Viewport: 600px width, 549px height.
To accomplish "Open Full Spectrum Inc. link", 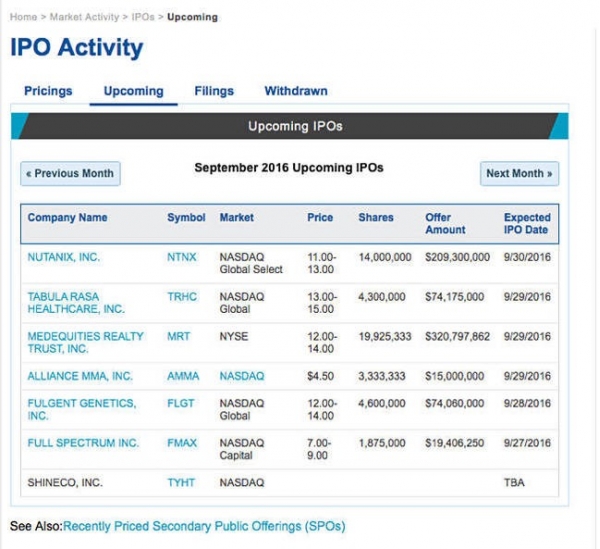I will pos(83,443).
